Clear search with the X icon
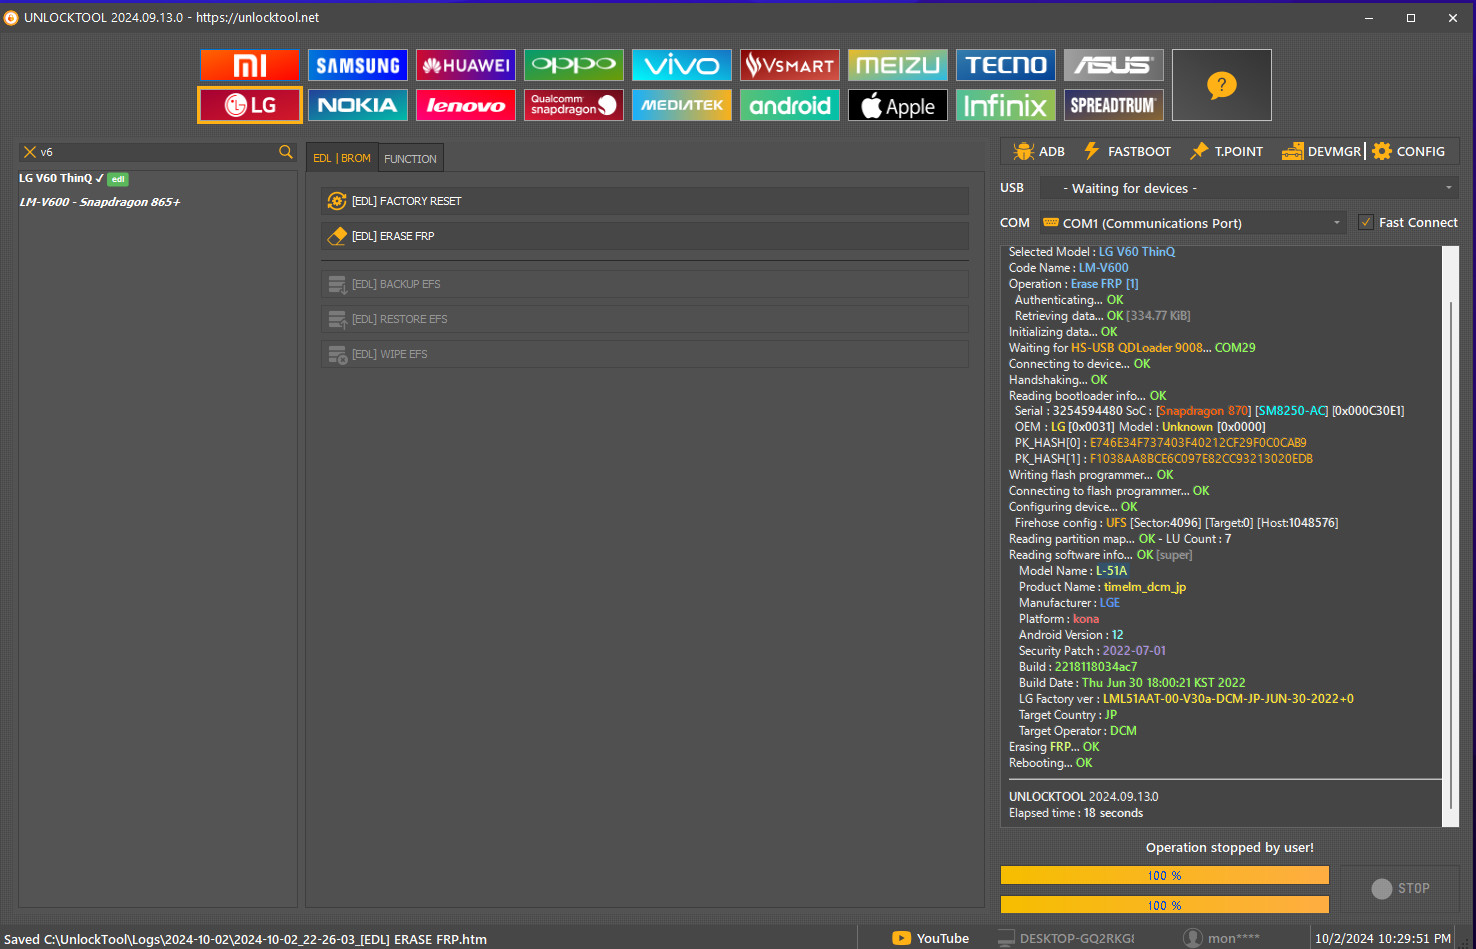Screen dimensions: 1476x949 coord(30,152)
